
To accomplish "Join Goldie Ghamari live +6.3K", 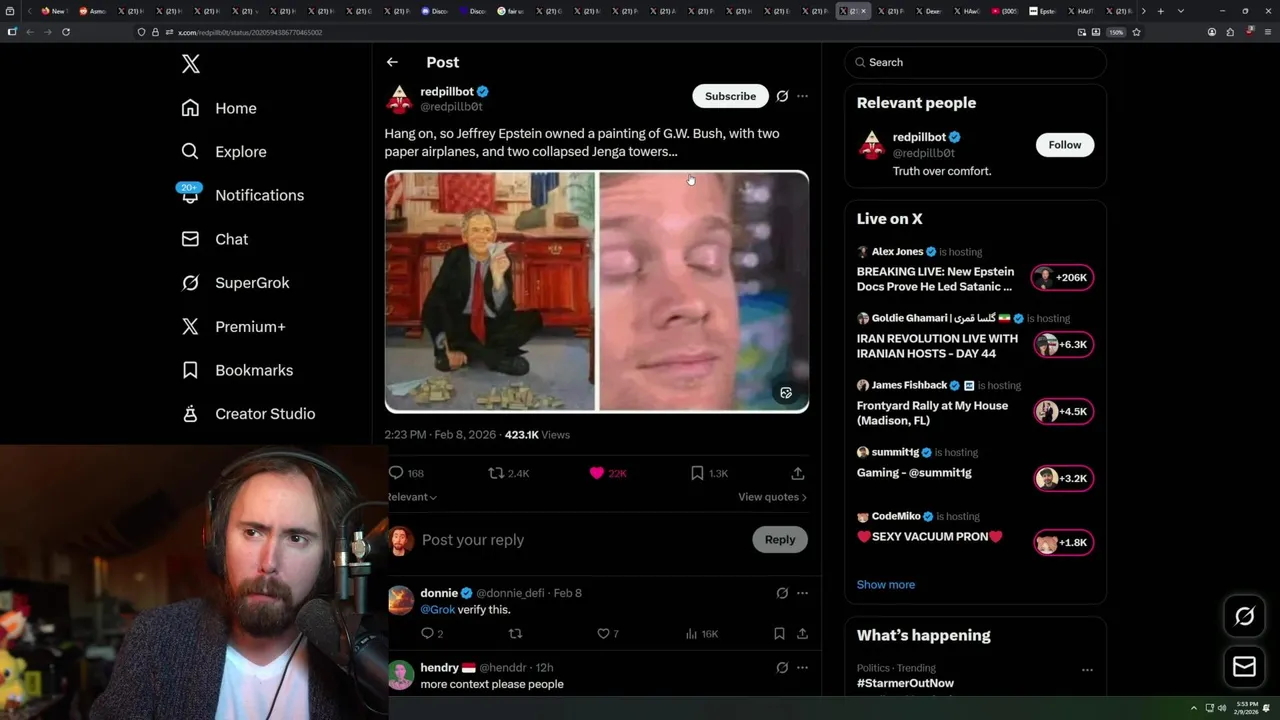I will click(x=1063, y=345).
